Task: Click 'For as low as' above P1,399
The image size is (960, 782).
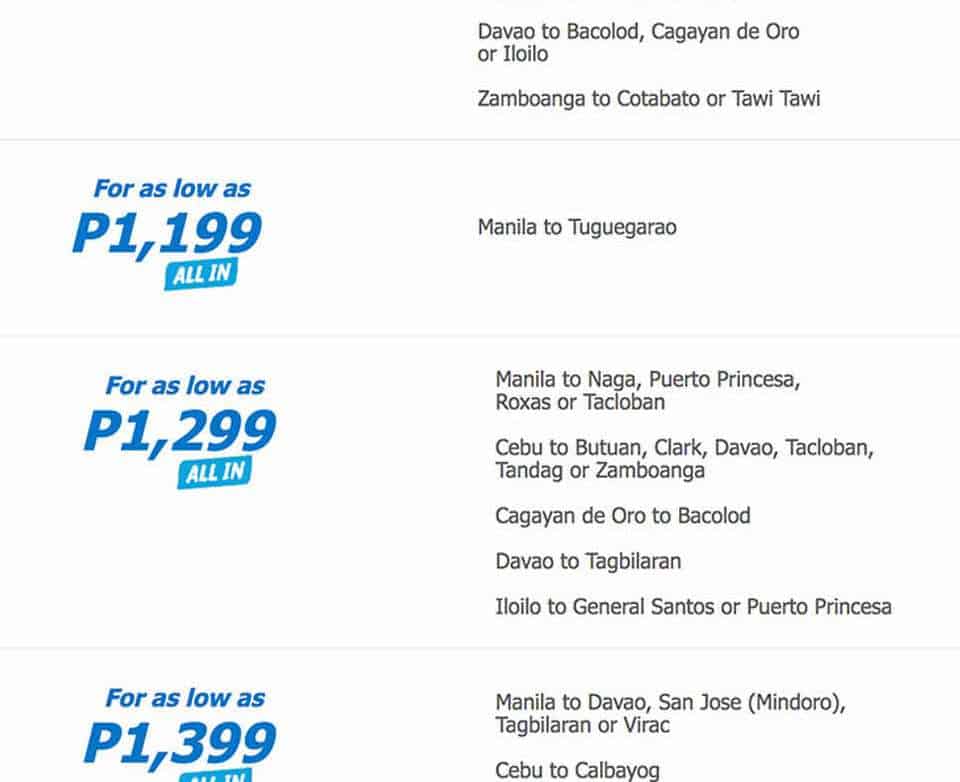Action: coord(185,698)
